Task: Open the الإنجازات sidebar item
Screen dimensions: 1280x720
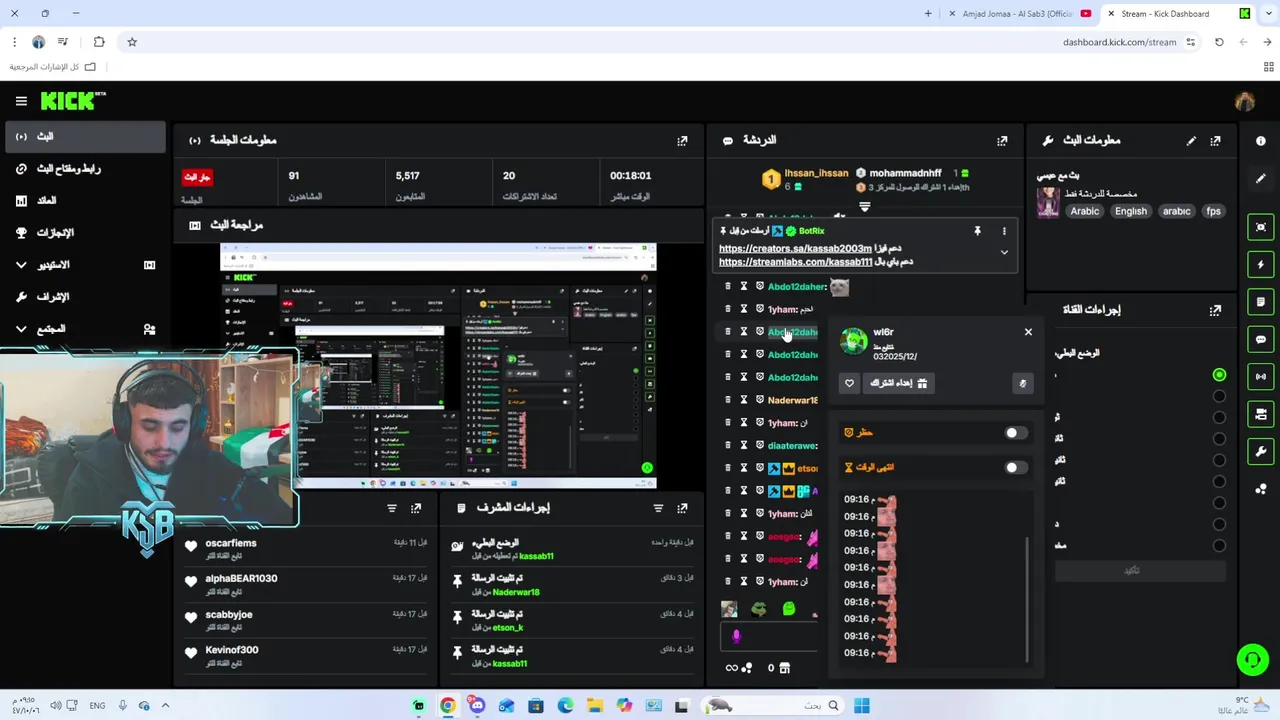Action: tap(84, 232)
